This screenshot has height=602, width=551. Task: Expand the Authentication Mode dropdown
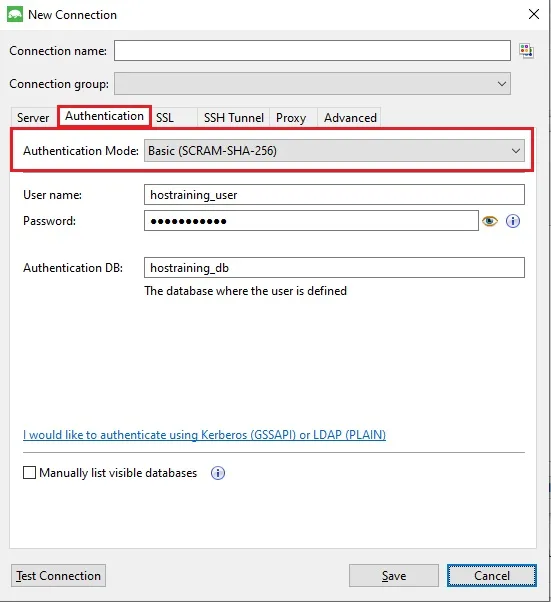point(516,151)
